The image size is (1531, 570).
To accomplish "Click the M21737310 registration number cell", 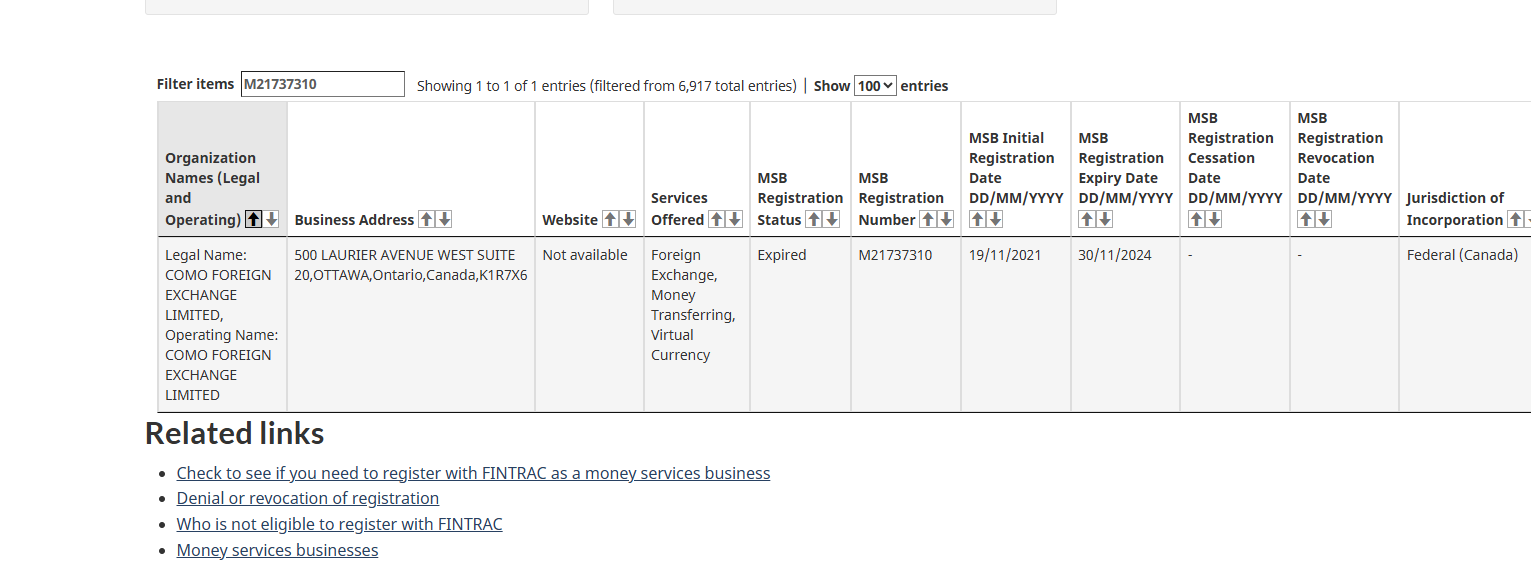I will tap(895, 255).
